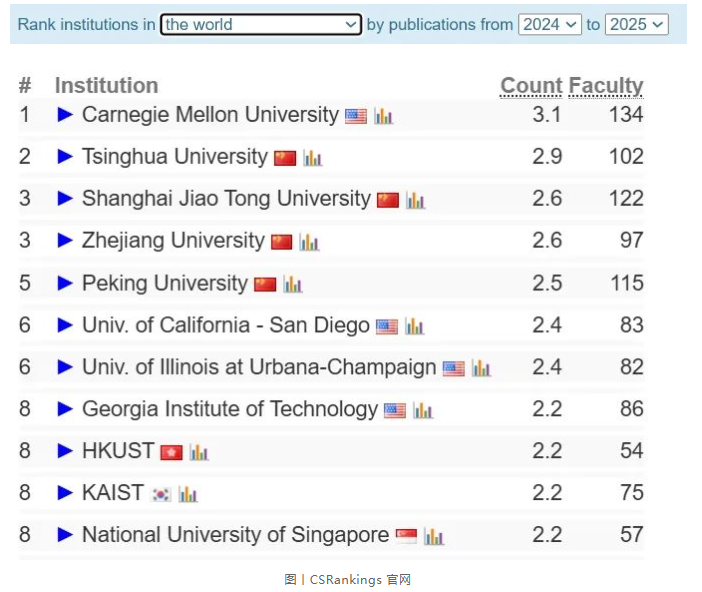702x592 pixels.
Task: Open the end year dropdown showing 2025
Action: click(x=637, y=24)
